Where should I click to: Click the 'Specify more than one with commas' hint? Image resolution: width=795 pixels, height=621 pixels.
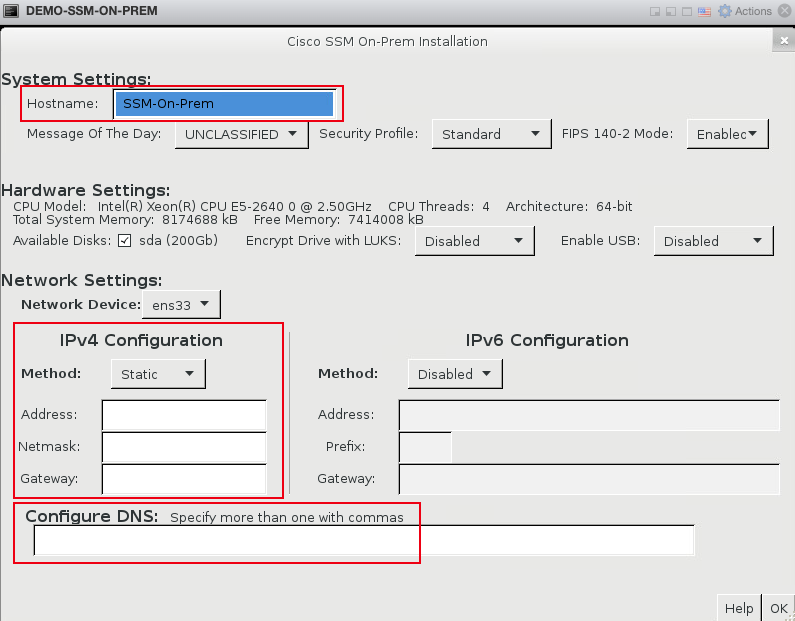pos(286,518)
